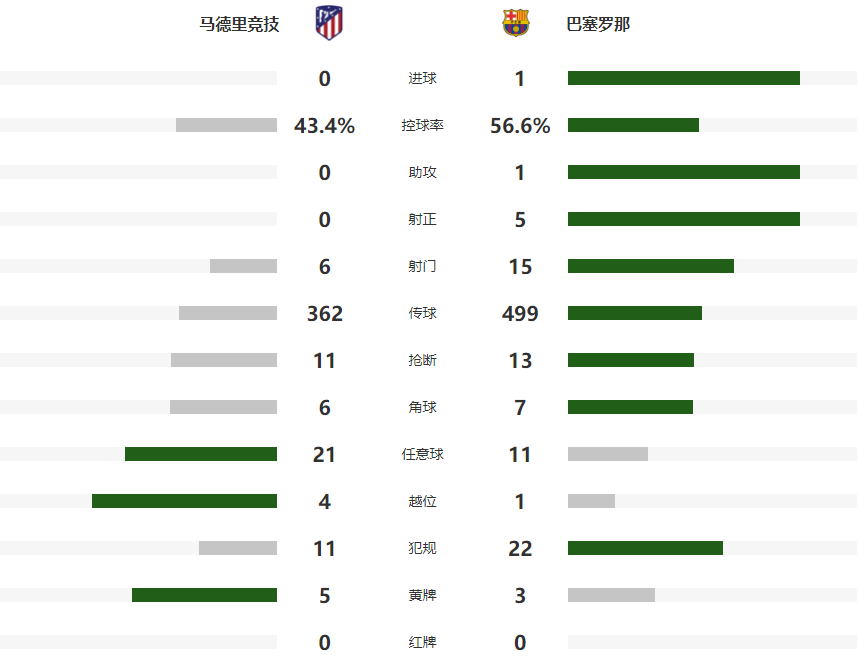Click Barcelona's green 射门 shots bar
860x657 pixels.
click(650, 266)
